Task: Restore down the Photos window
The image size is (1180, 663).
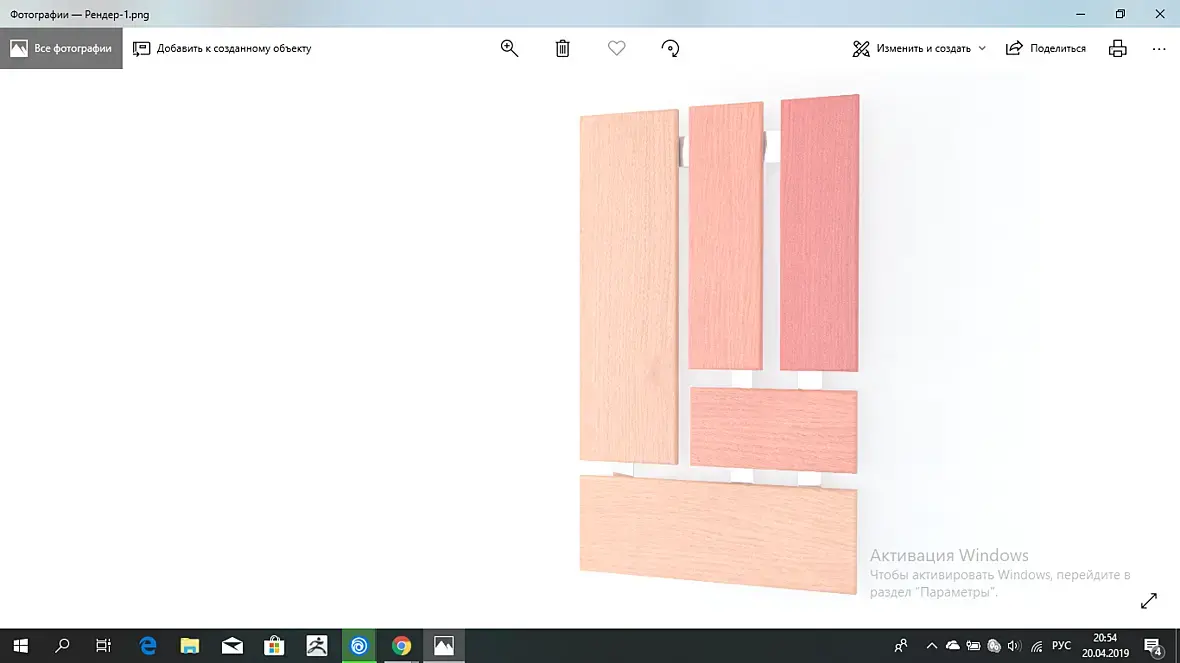Action: (1120, 14)
